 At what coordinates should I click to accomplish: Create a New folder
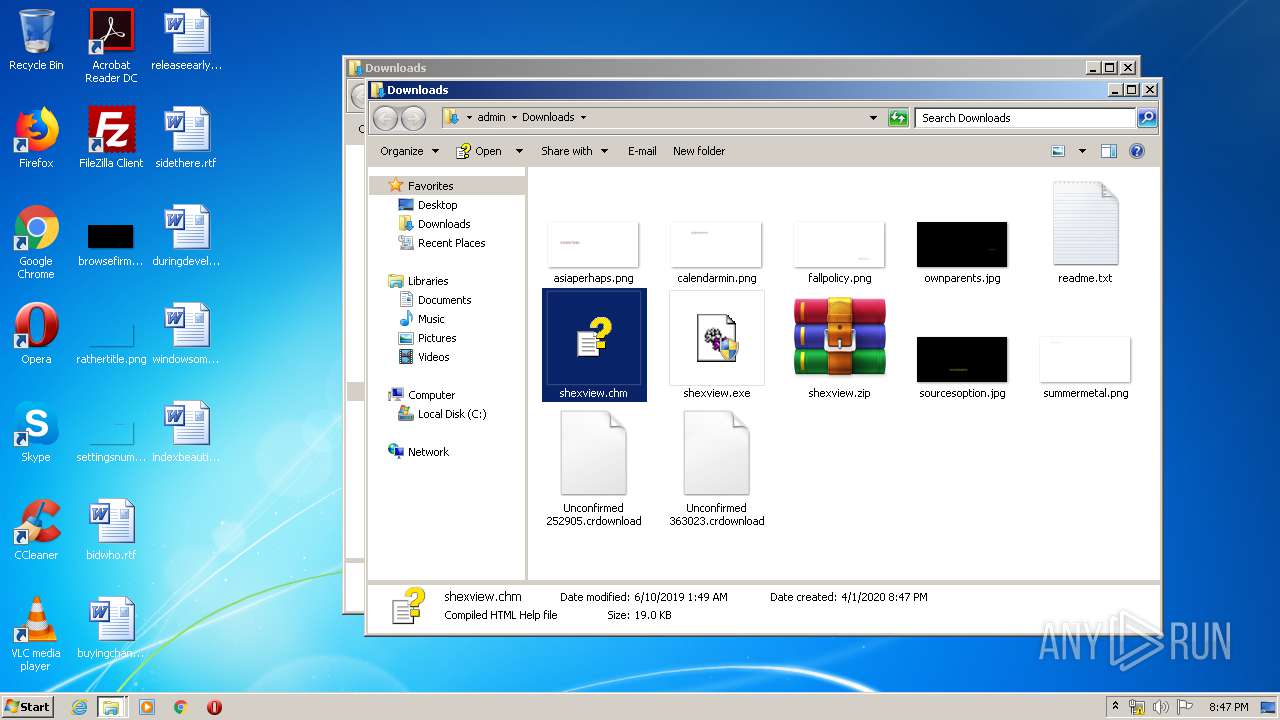tap(699, 151)
